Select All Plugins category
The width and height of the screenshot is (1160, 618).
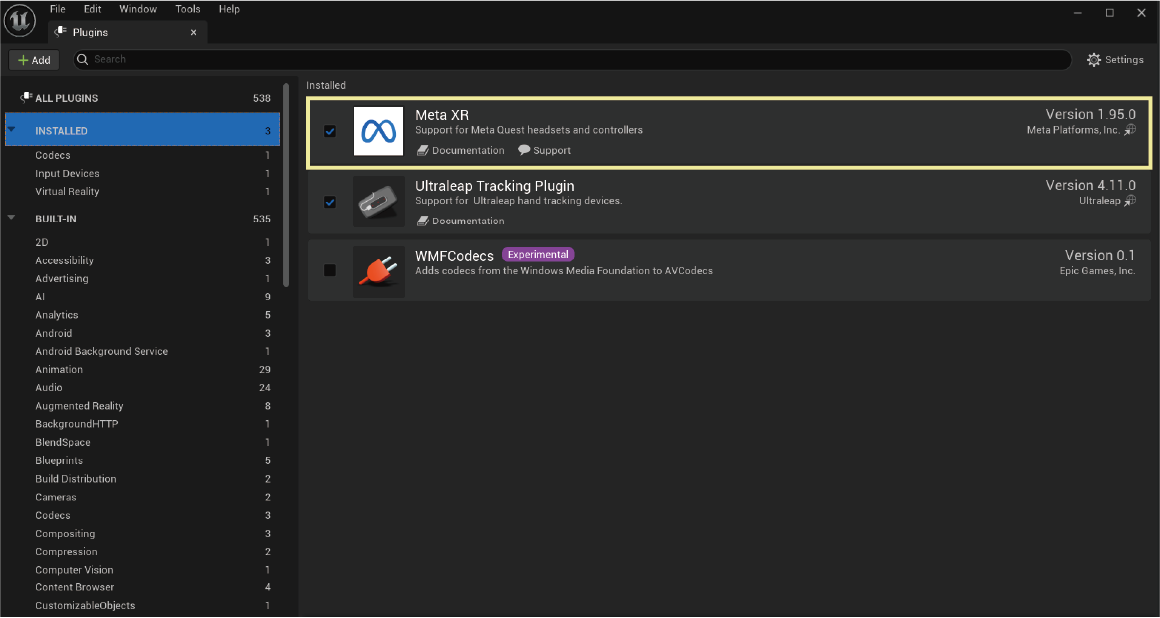(x=142, y=98)
